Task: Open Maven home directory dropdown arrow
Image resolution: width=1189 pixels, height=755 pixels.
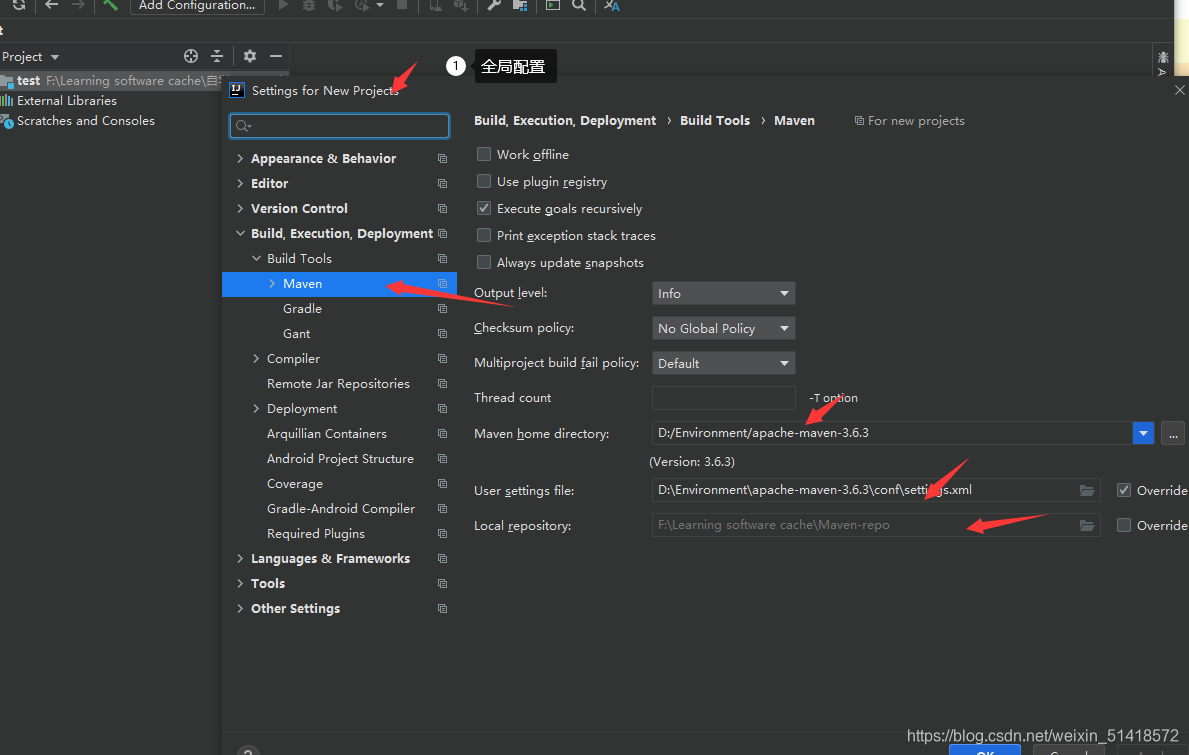Action: click(1143, 433)
